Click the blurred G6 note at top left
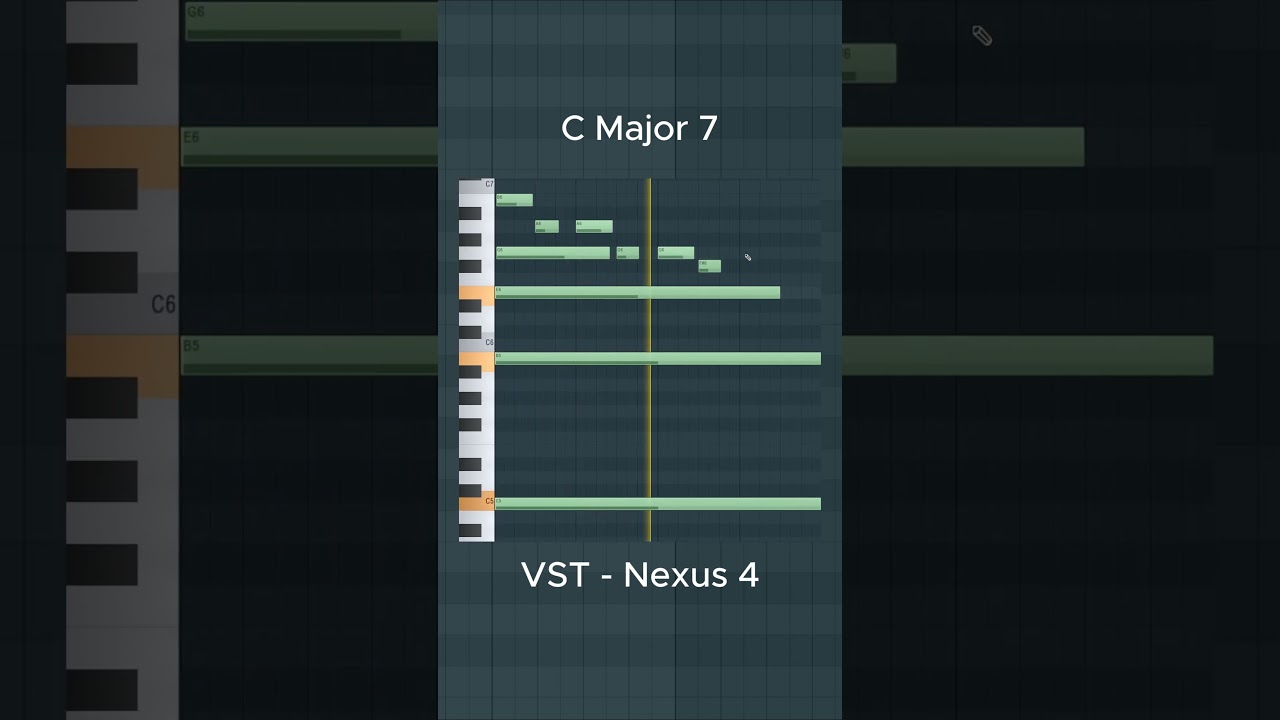The image size is (1280, 720). pos(310,20)
